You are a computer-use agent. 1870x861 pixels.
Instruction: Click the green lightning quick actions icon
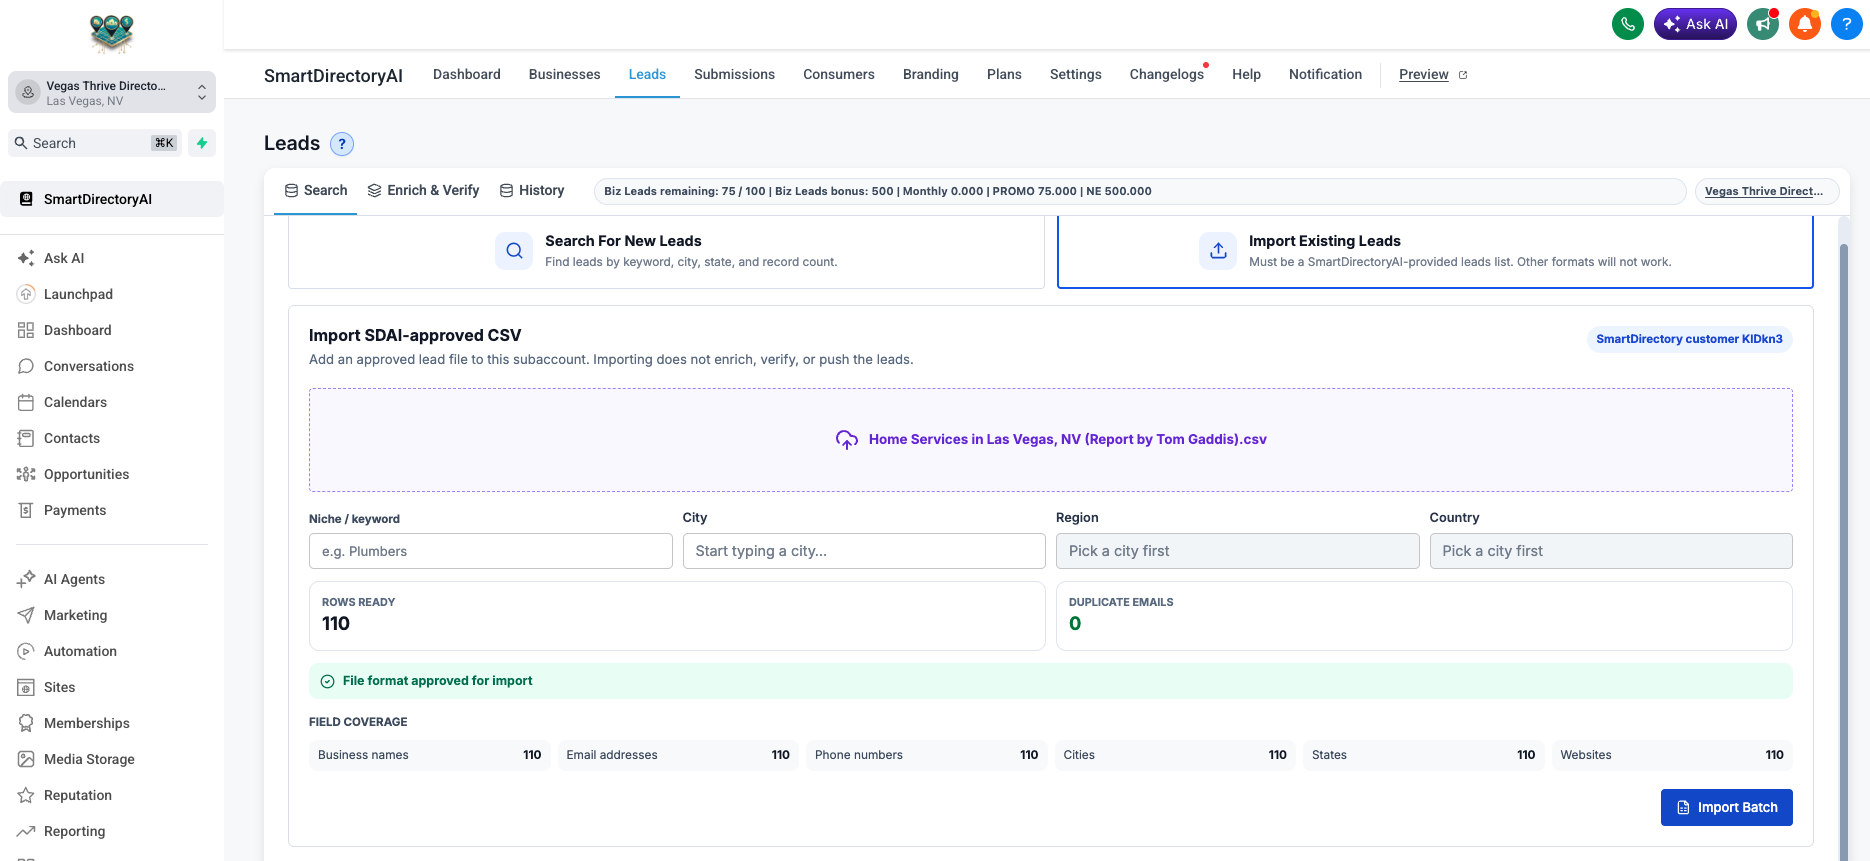coord(202,143)
